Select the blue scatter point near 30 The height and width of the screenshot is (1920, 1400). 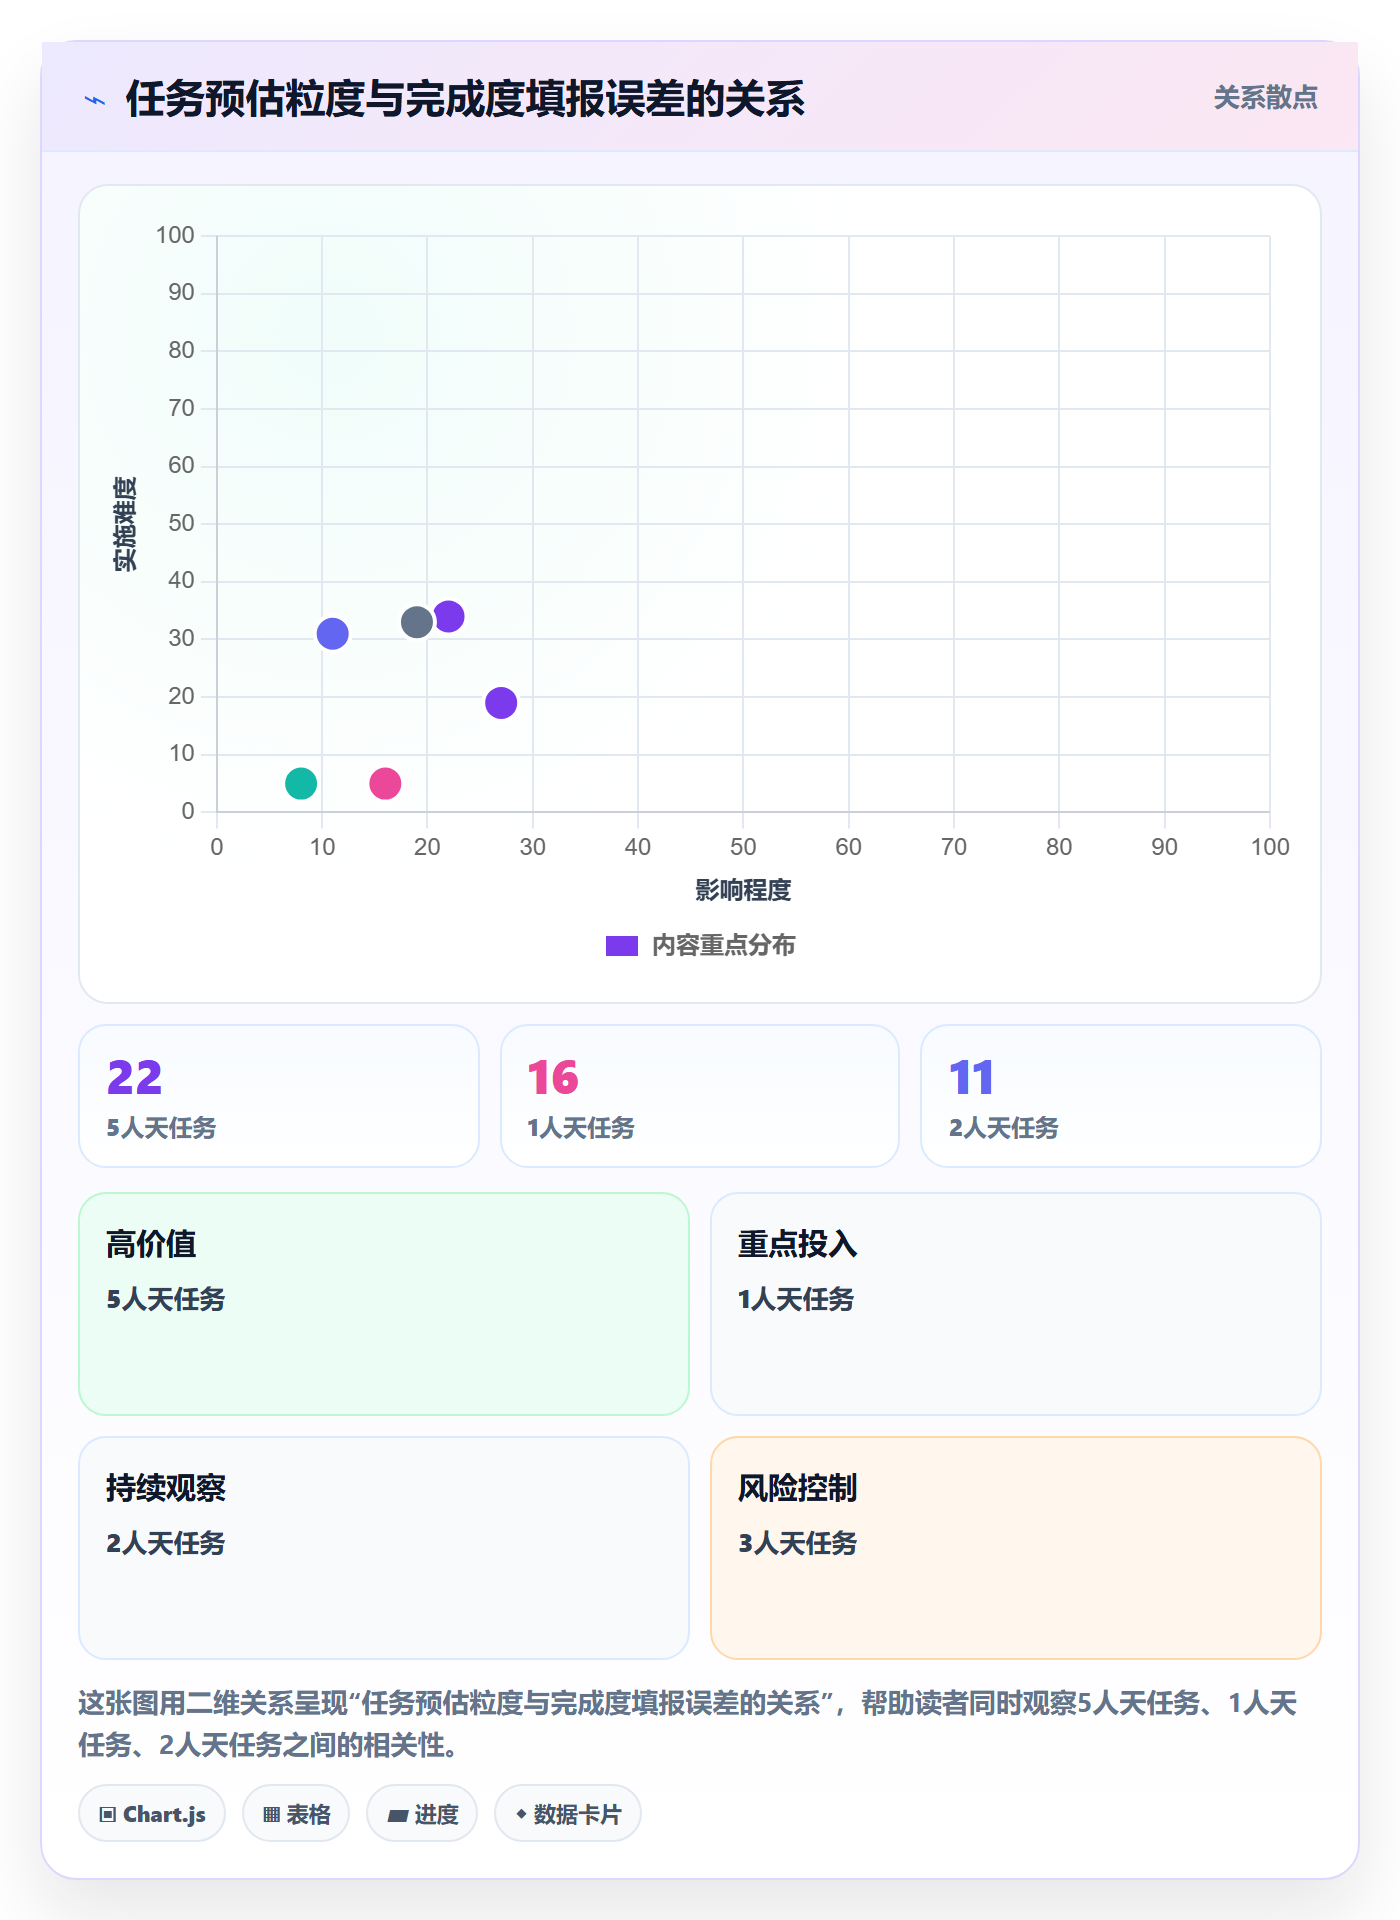click(x=332, y=634)
